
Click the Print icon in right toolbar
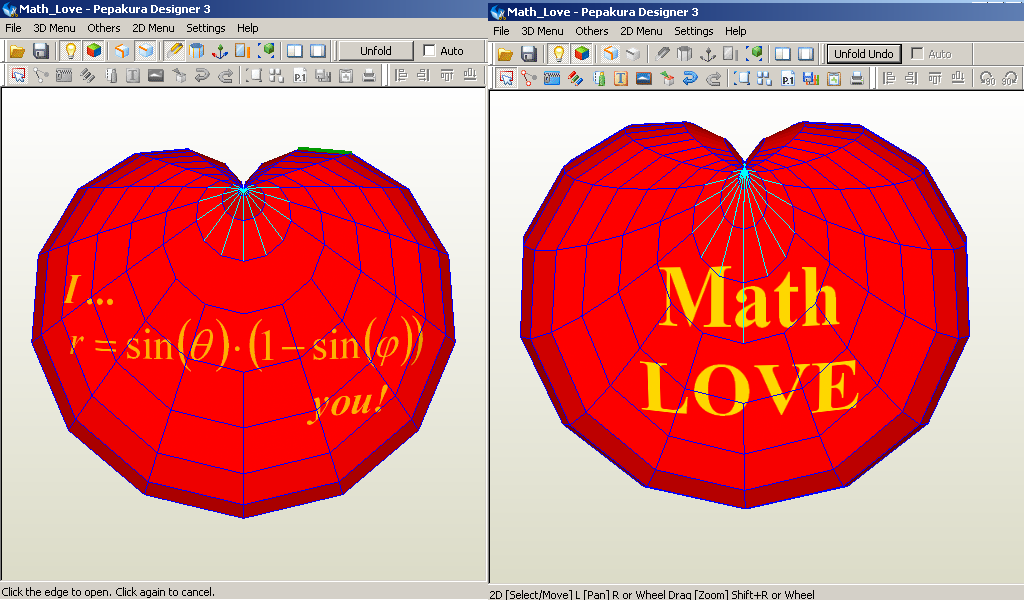pyautogui.click(x=859, y=75)
